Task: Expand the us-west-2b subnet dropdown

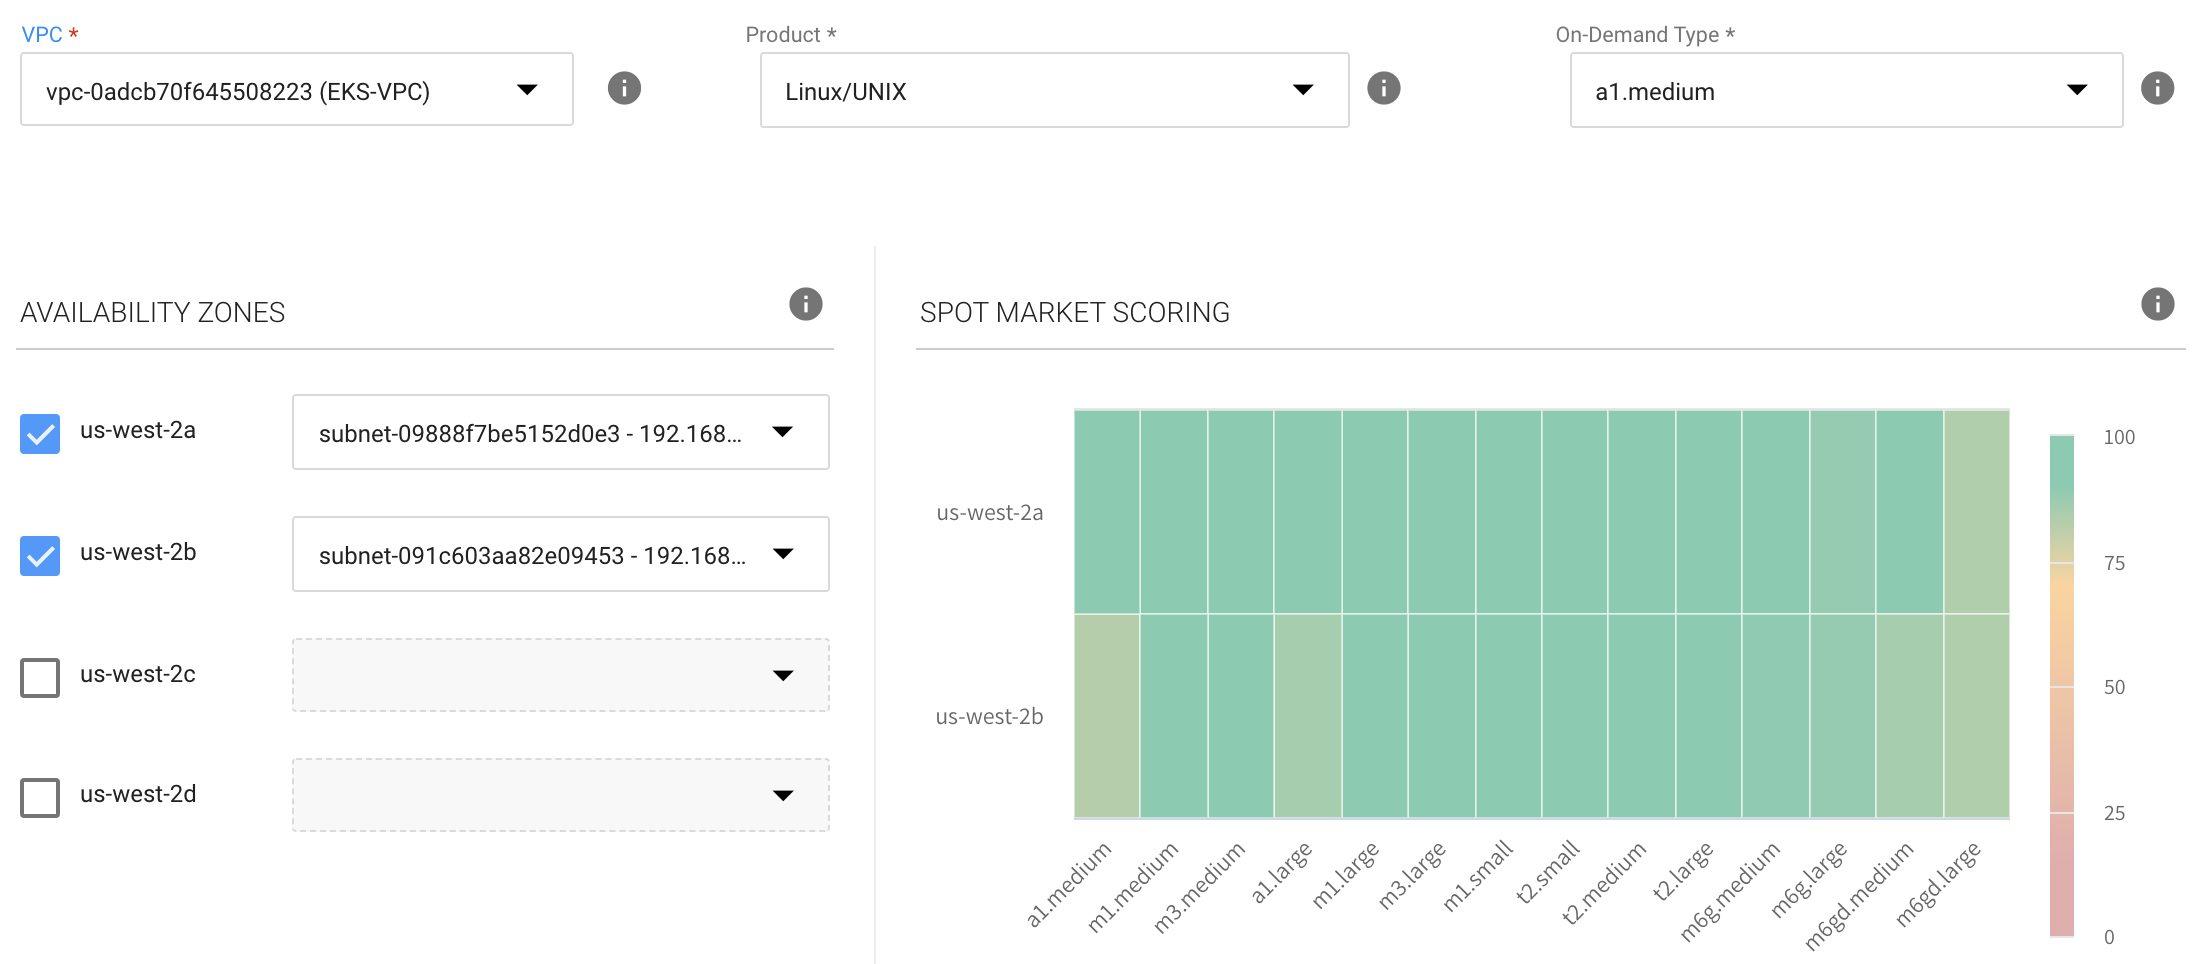Action: pos(560,554)
